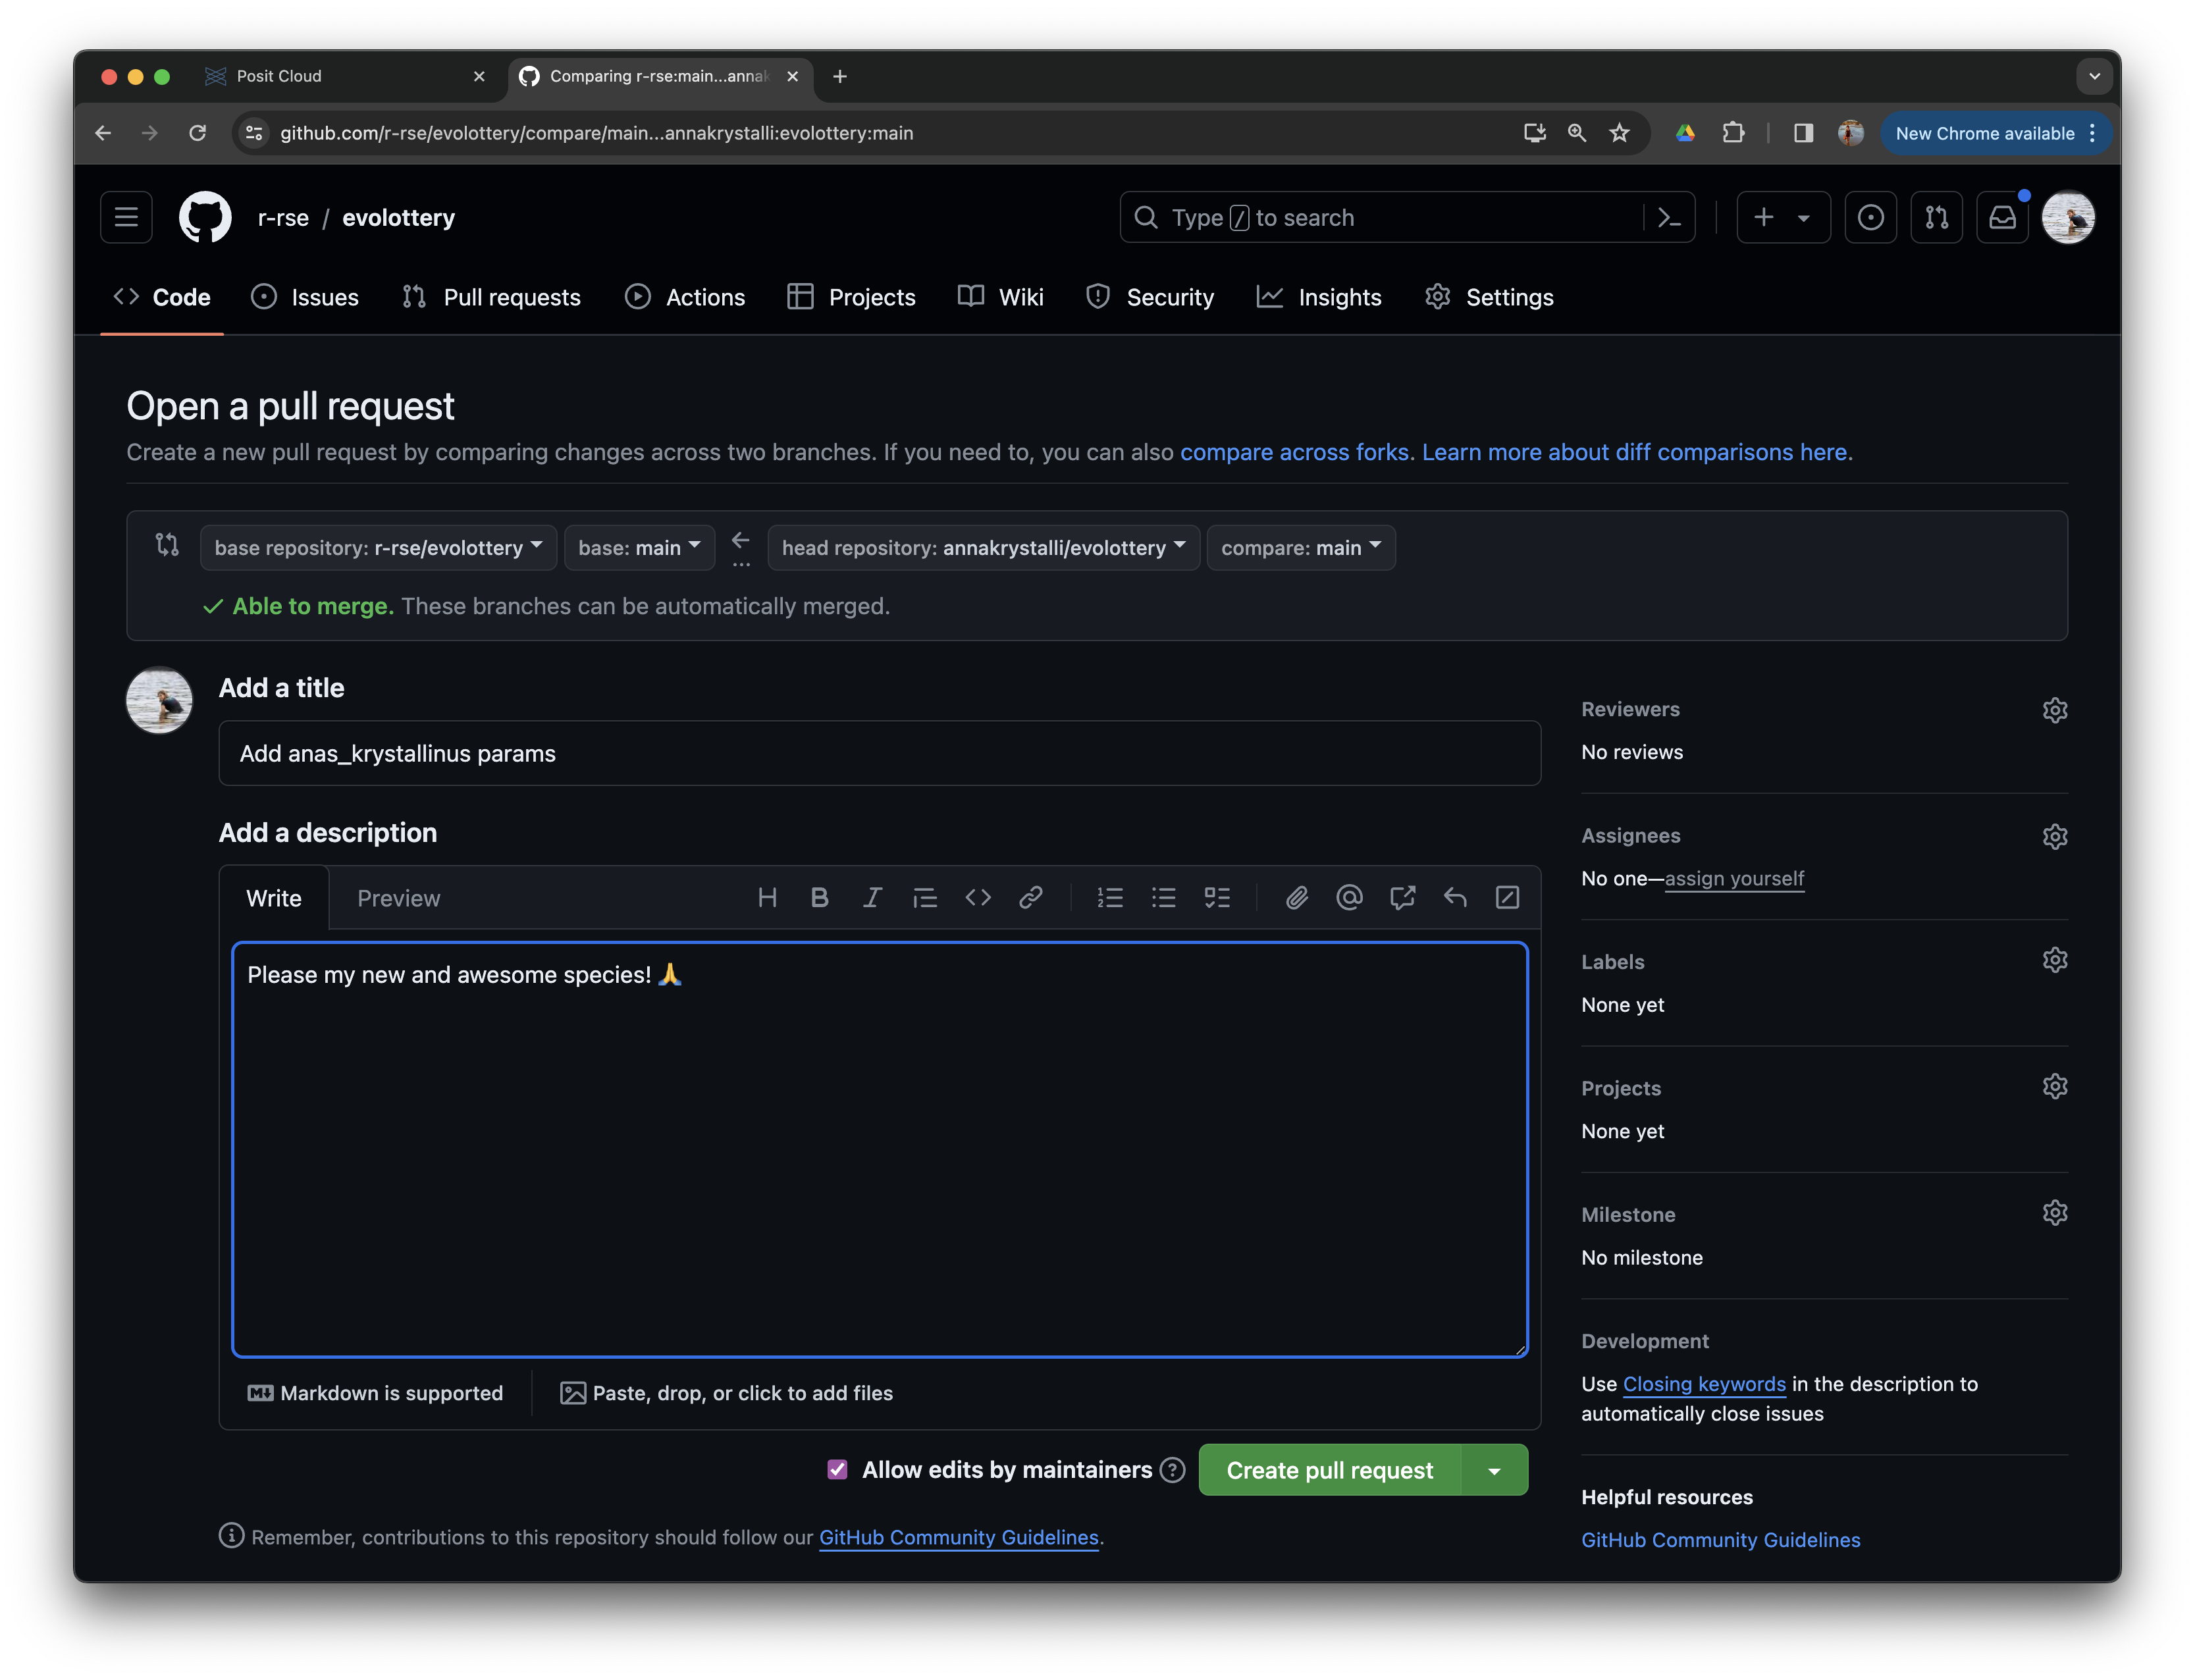This screenshot has height=1680, width=2195.
Task: Mention a user with the @ icon
Action: click(1349, 897)
